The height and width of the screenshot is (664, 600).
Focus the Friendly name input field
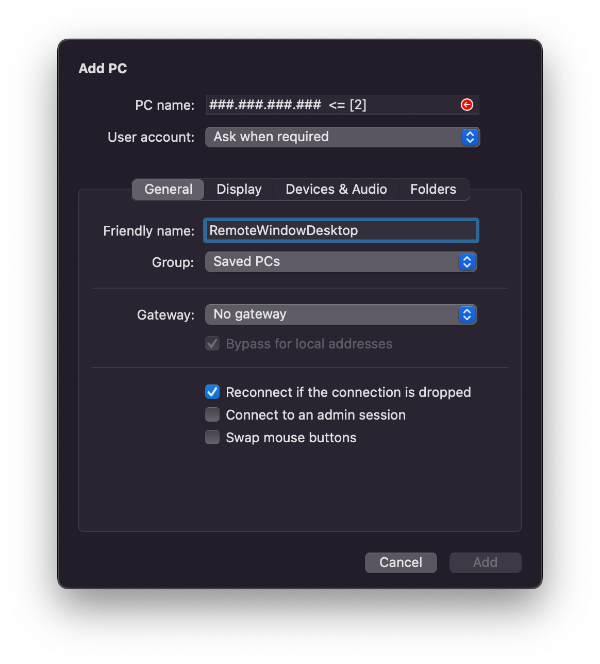pyautogui.click(x=340, y=231)
